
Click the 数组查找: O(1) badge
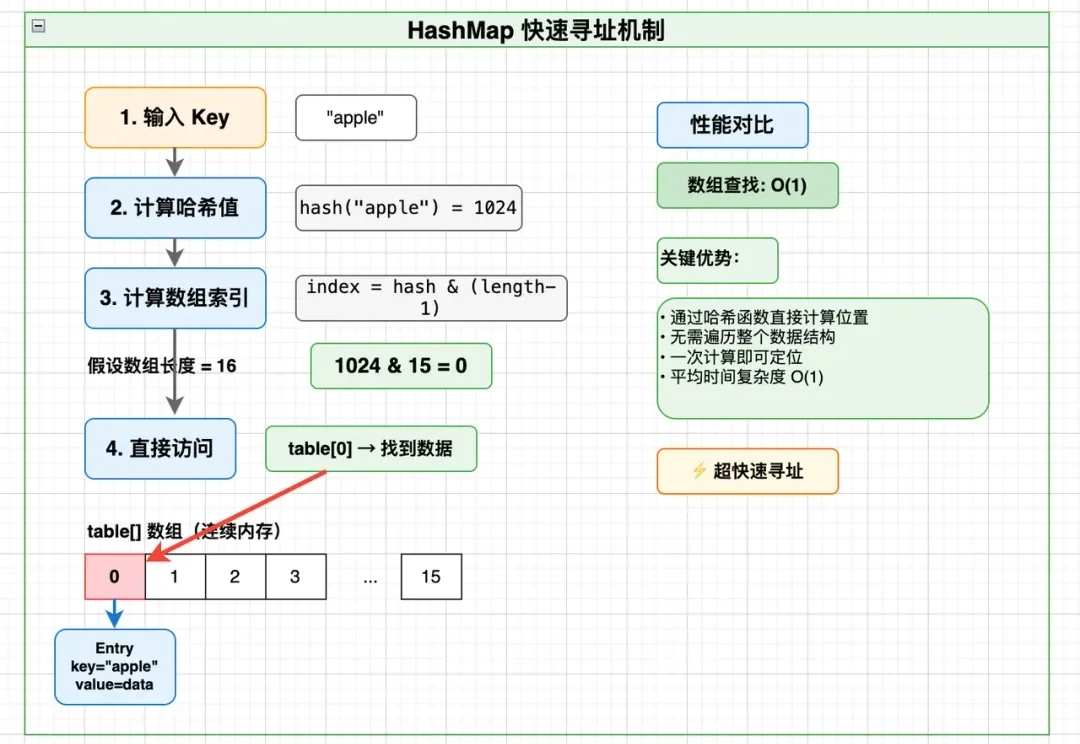point(747,185)
